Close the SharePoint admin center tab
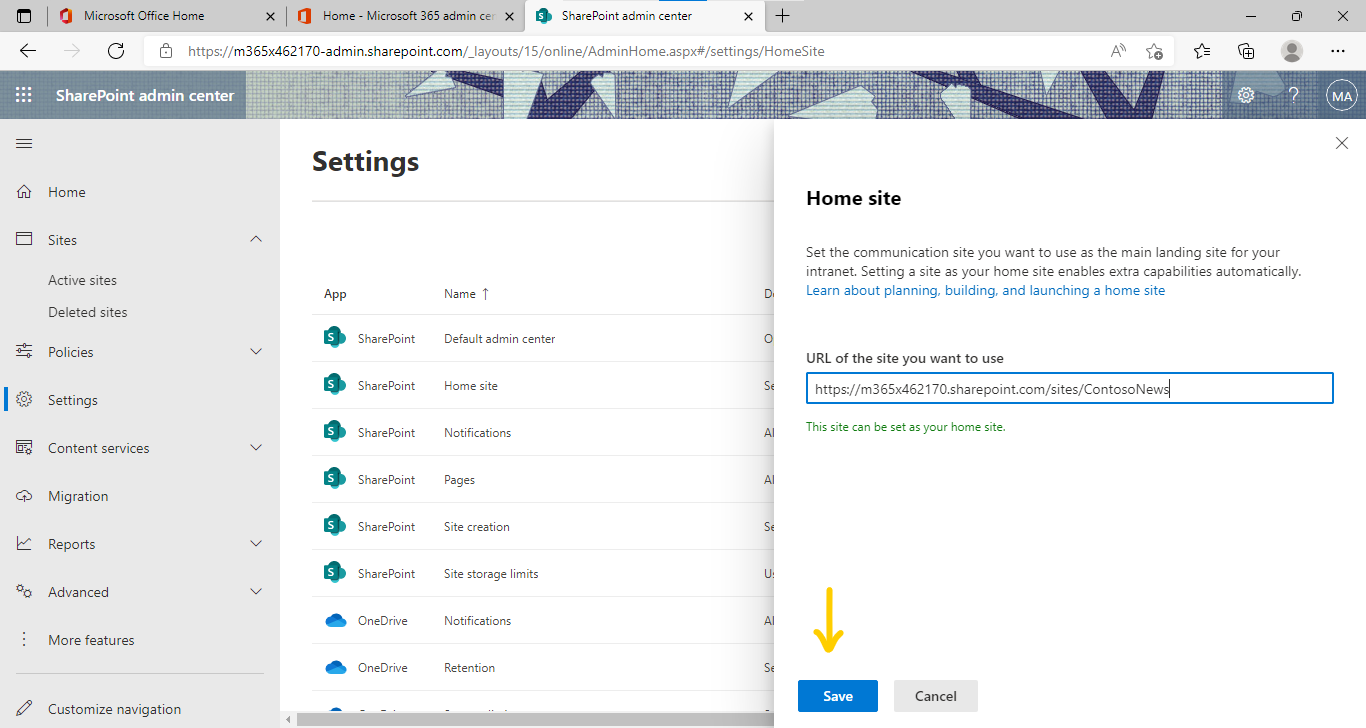Screen dimensions: 1366x728 [748, 16]
